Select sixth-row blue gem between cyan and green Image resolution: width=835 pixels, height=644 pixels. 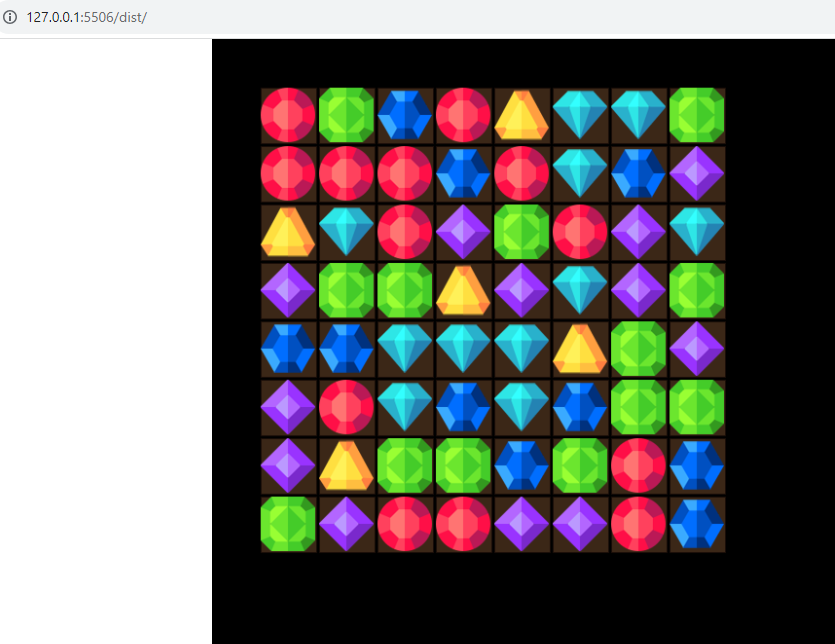point(580,407)
